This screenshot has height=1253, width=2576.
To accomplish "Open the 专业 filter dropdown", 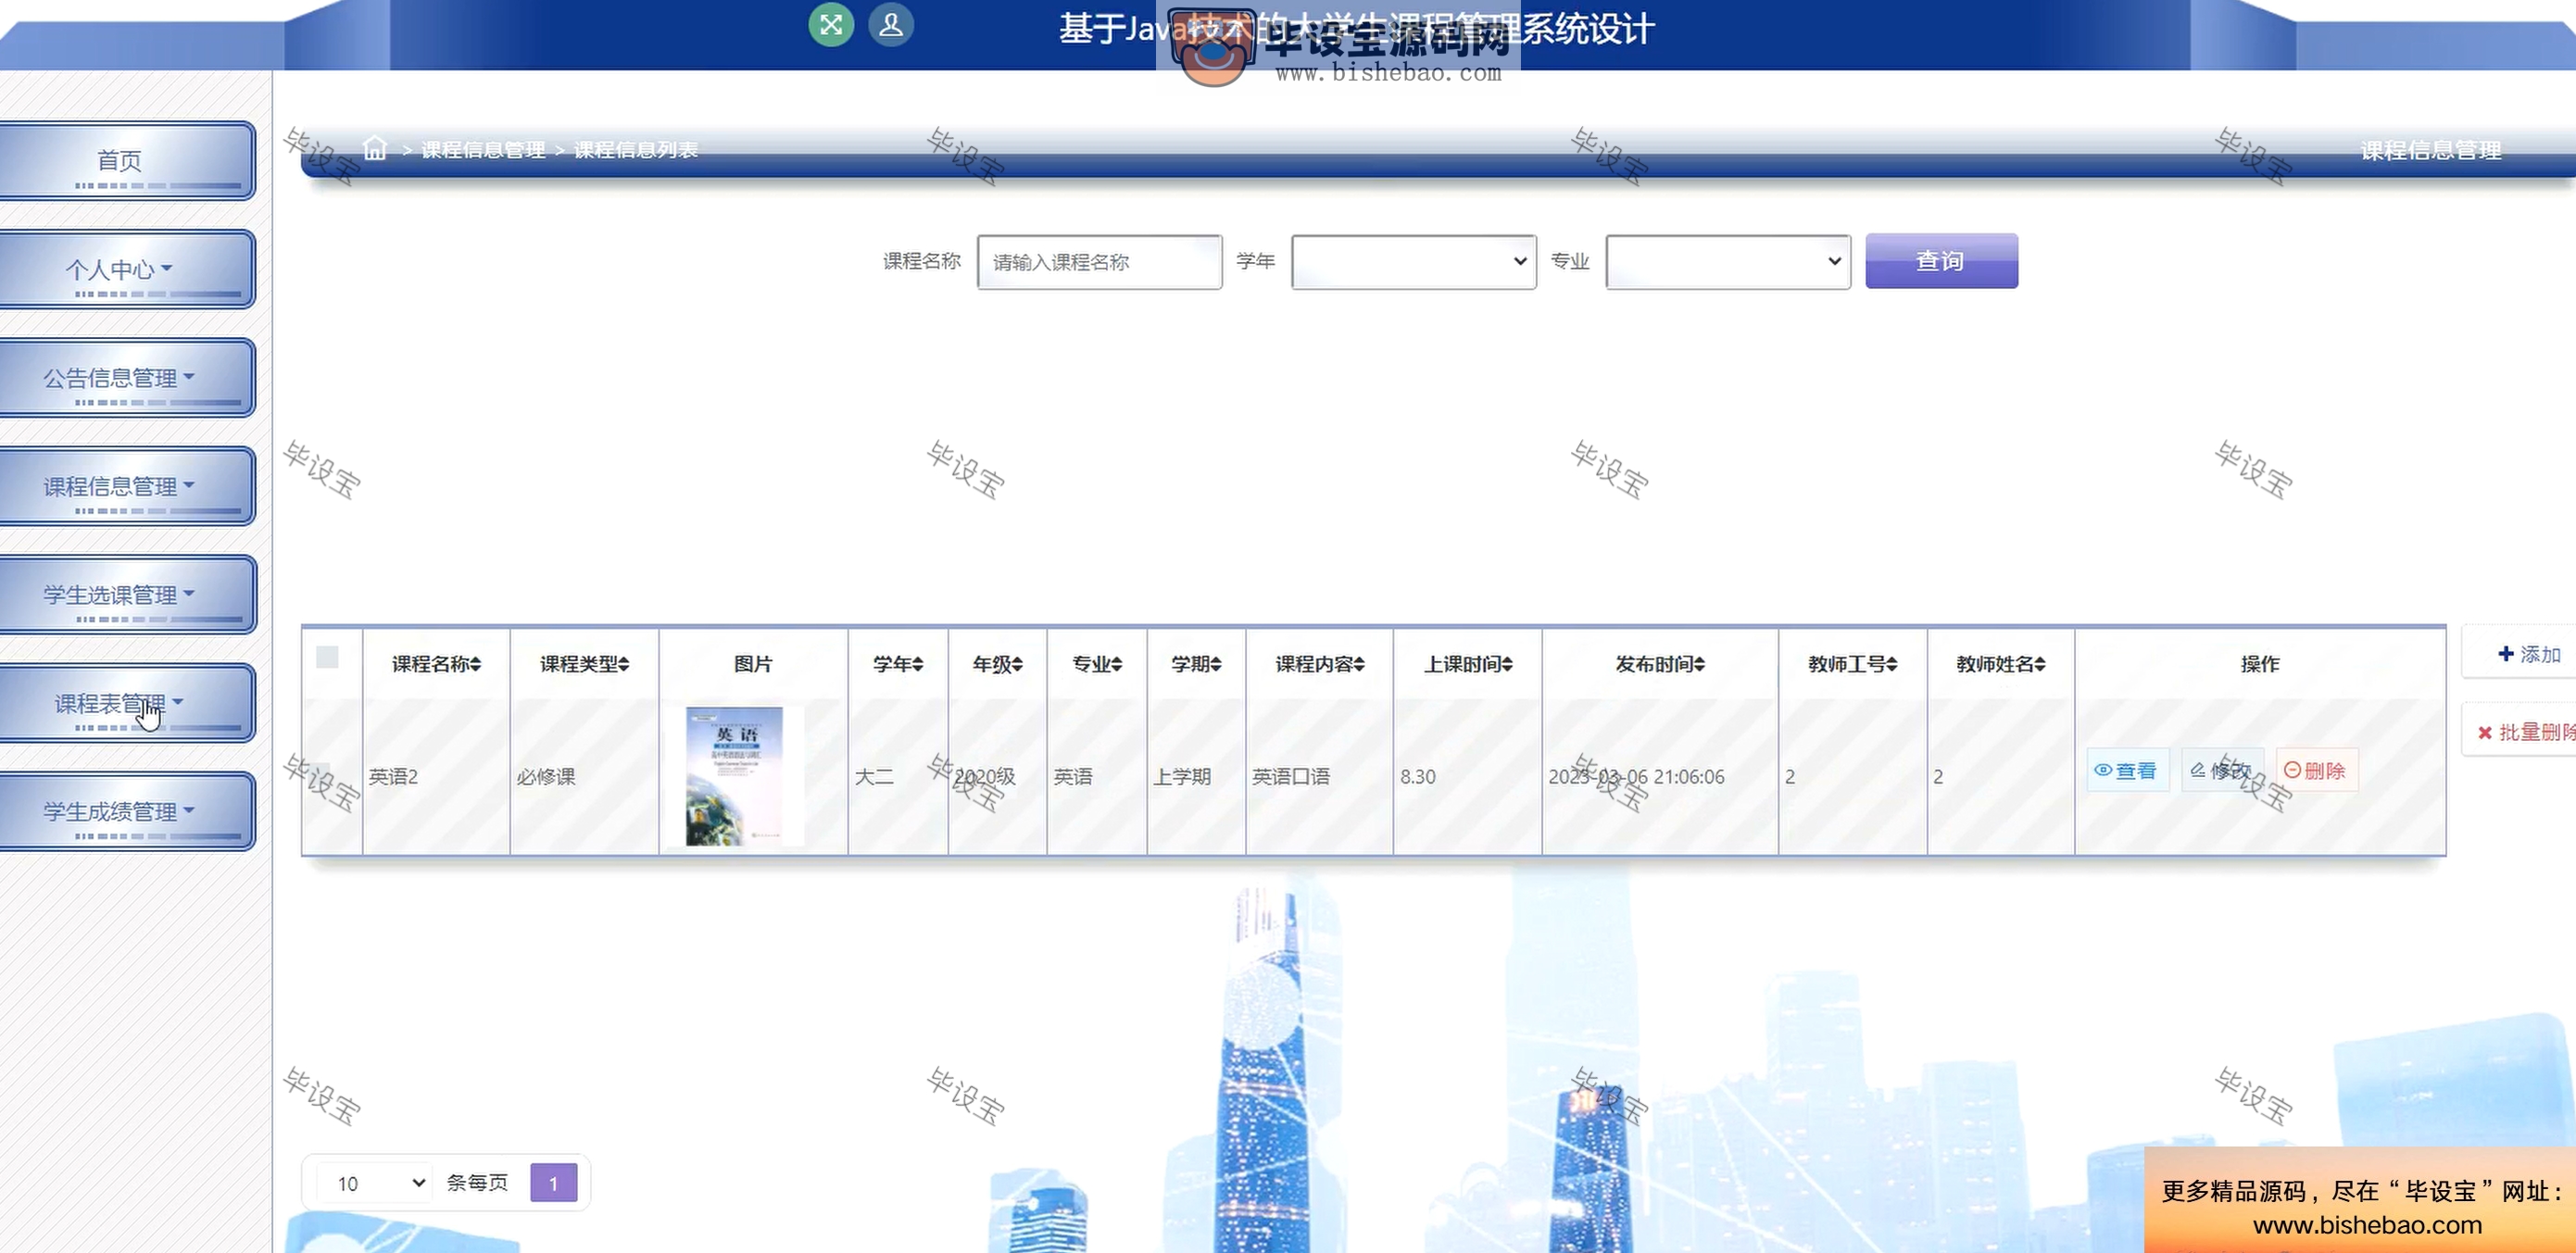I will [1728, 262].
